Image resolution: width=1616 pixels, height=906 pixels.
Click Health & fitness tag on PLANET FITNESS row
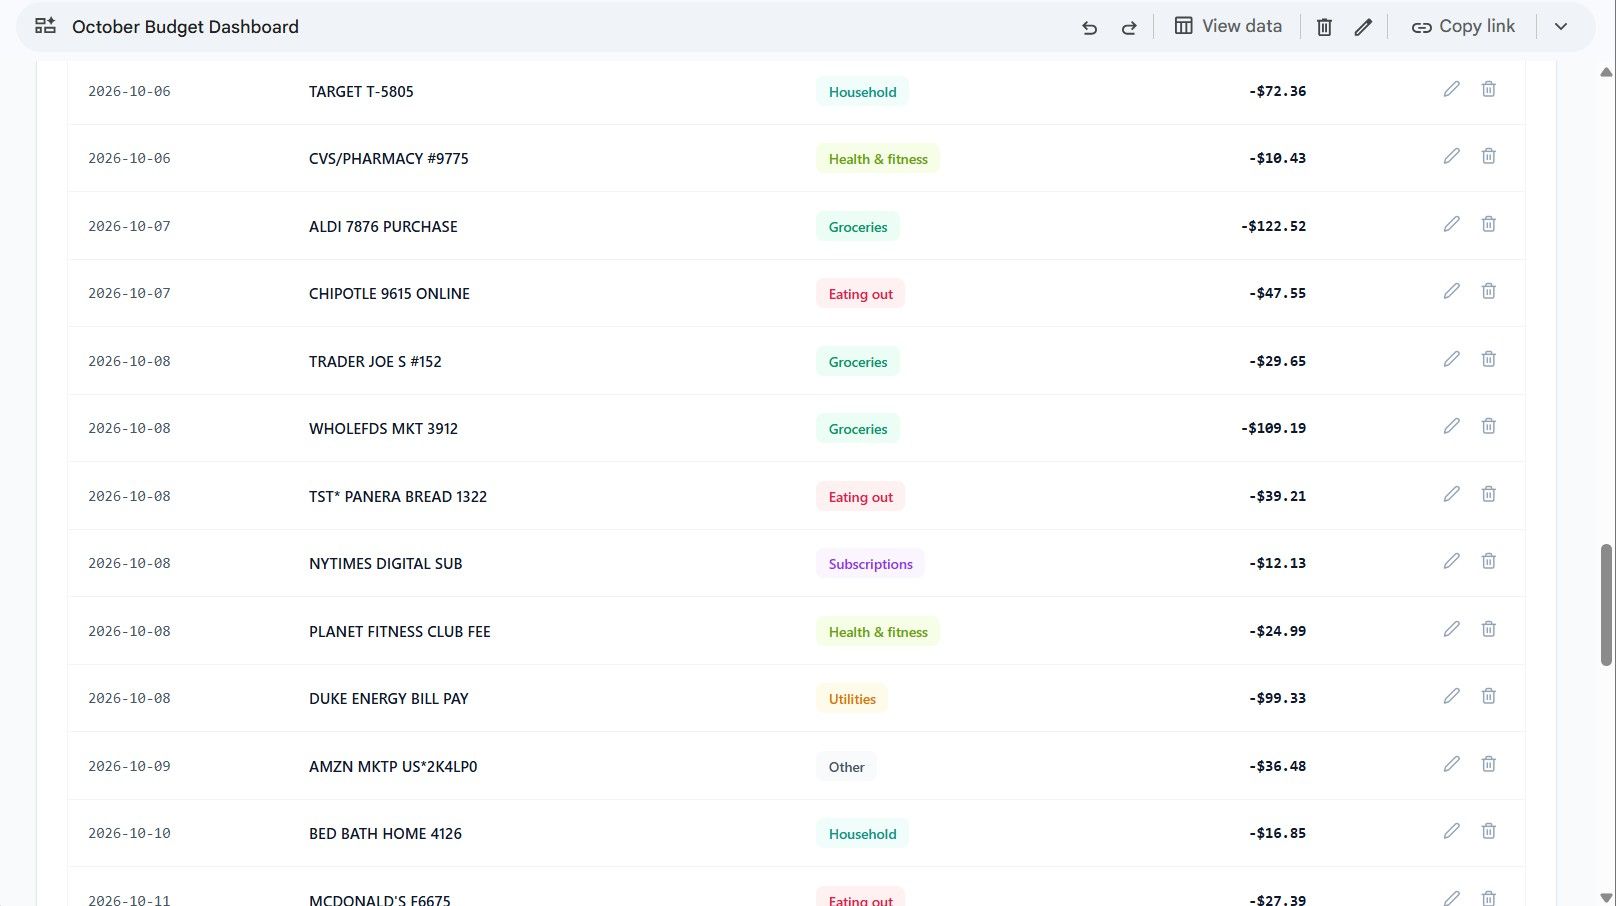pyautogui.click(x=878, y=632)
